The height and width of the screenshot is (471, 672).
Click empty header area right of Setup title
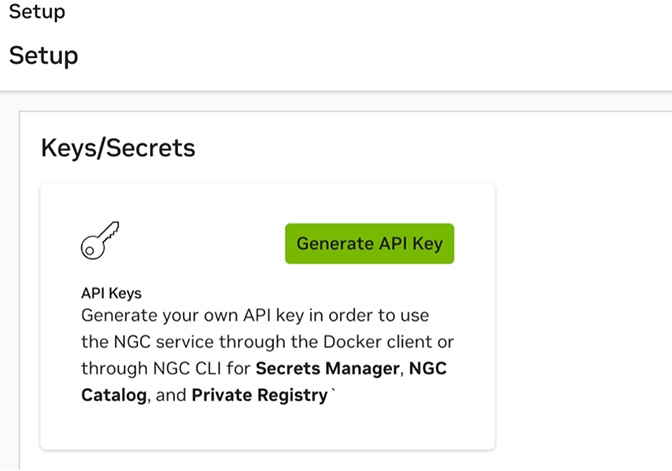click(400, 55)
